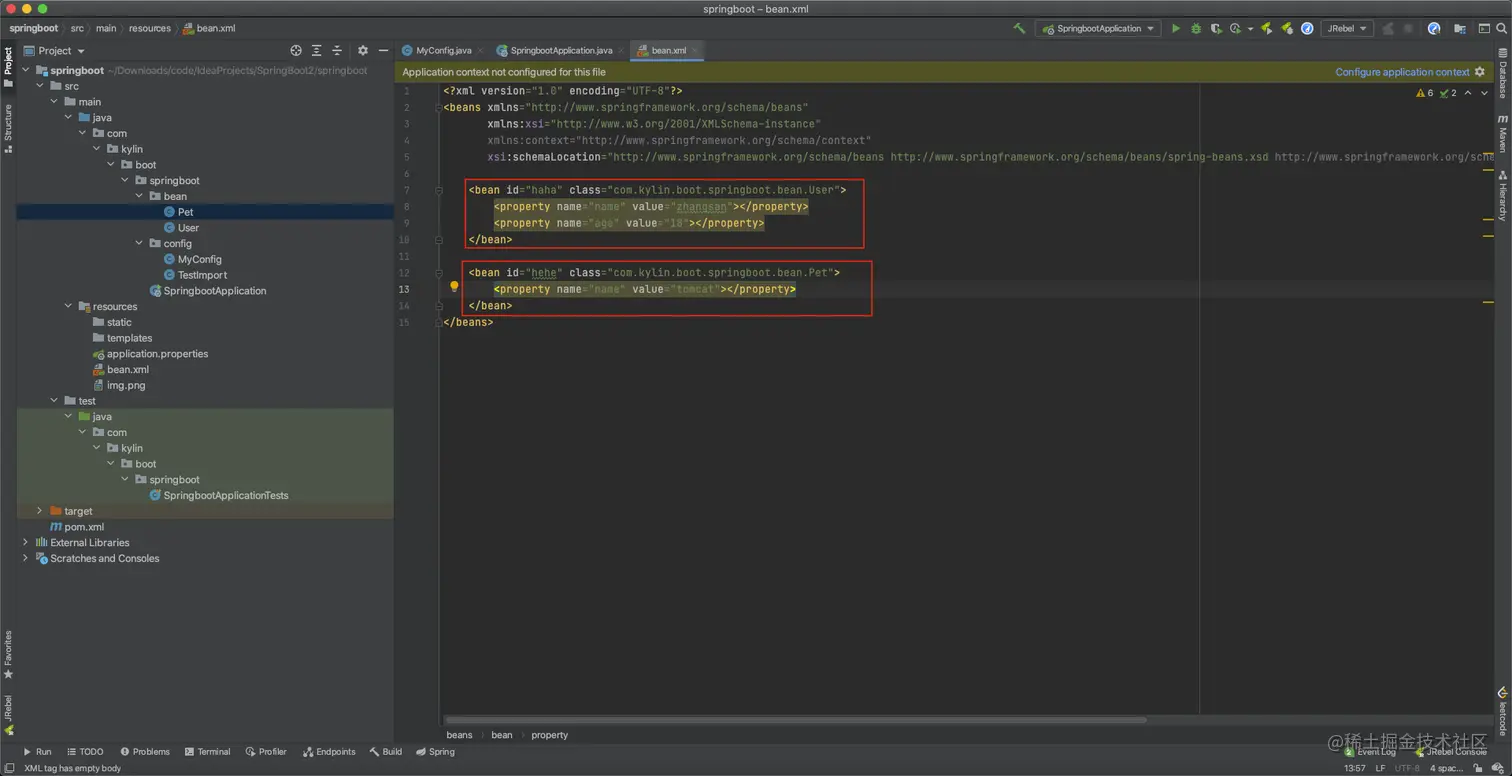1512x776 pixels.
Task: Open the Maven side panel
Action: point(1502,134)
